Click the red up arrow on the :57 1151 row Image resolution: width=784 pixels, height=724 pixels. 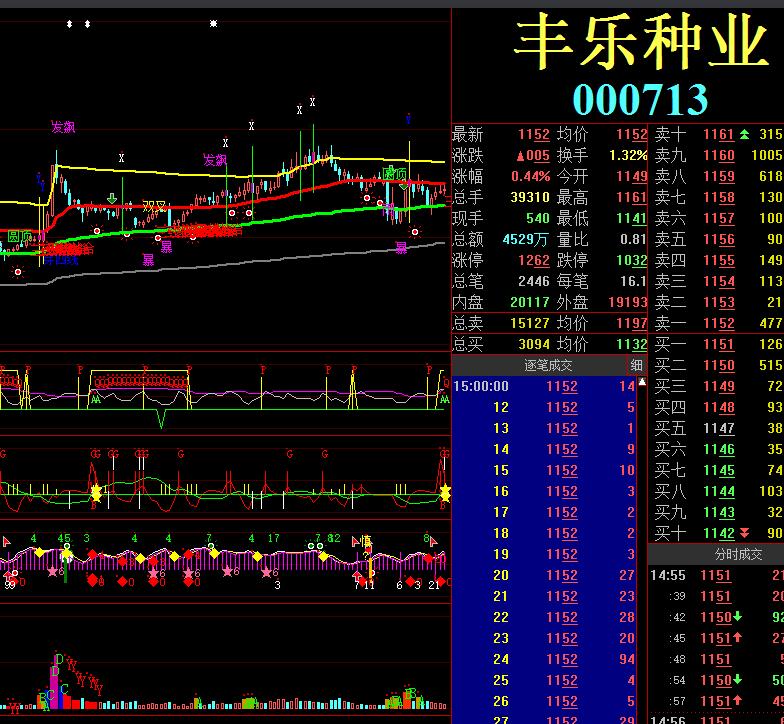(738, 701)
